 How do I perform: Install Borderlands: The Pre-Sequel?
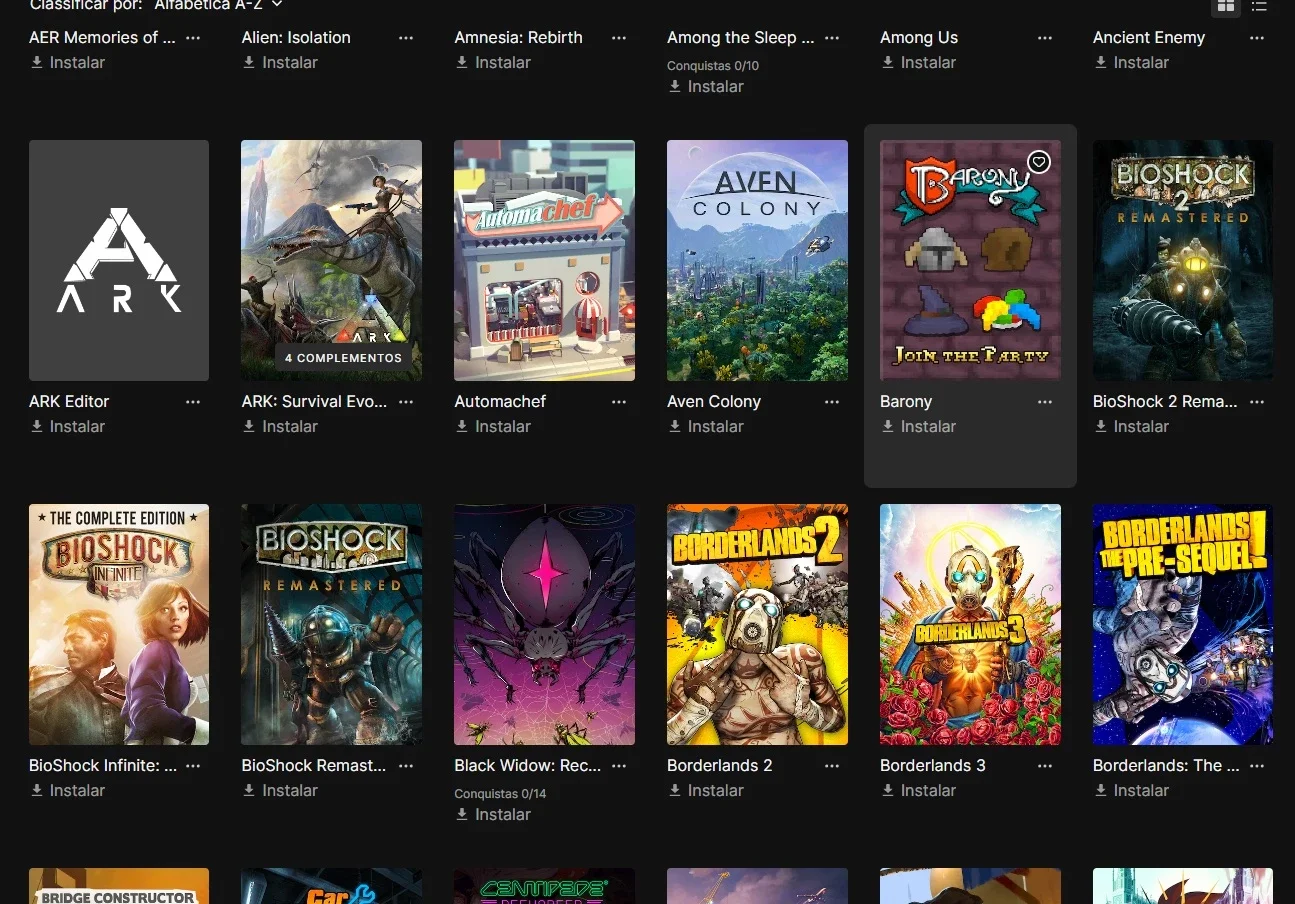(x=1132, y=790)
